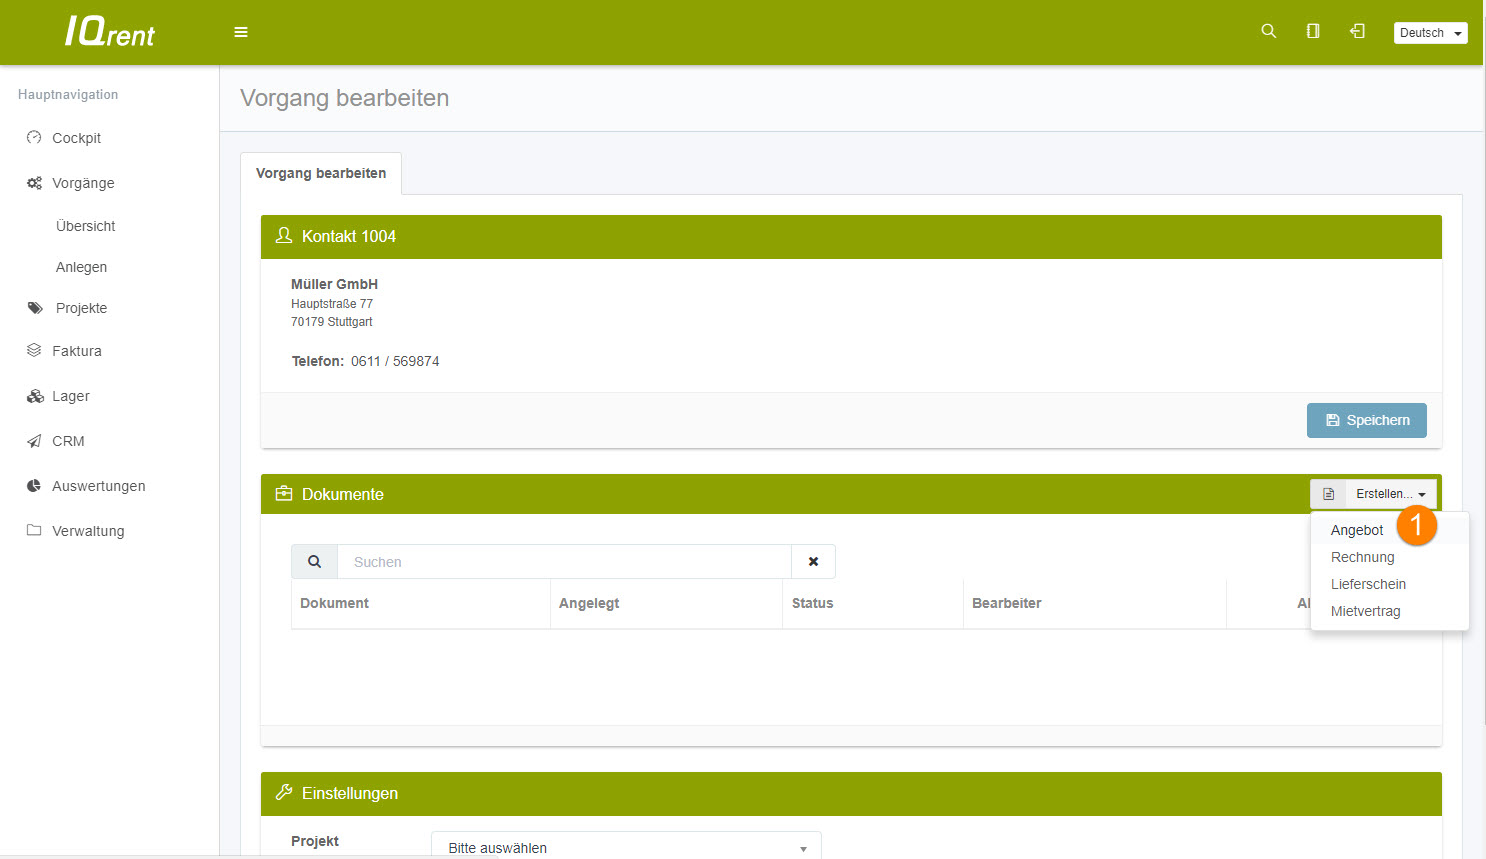This screenshot has height=859, width=1486.
Task: Click the magnifier icon beside Suchen field
Action: pyautogui.click(x=315, y=562)
